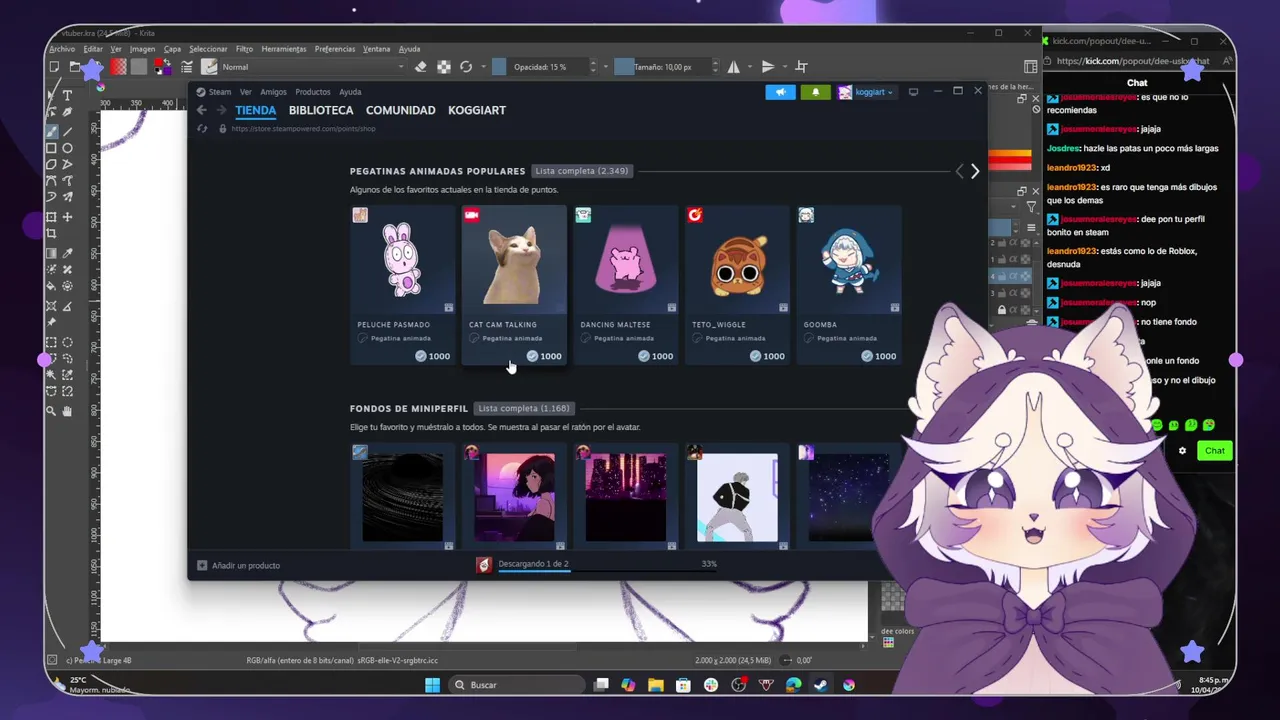The width and height of the screenshot is (1280, 720).
Task: Select the Rectangular Selection tool in Krita
Action: pyautogui.click(x=51, y=342)
